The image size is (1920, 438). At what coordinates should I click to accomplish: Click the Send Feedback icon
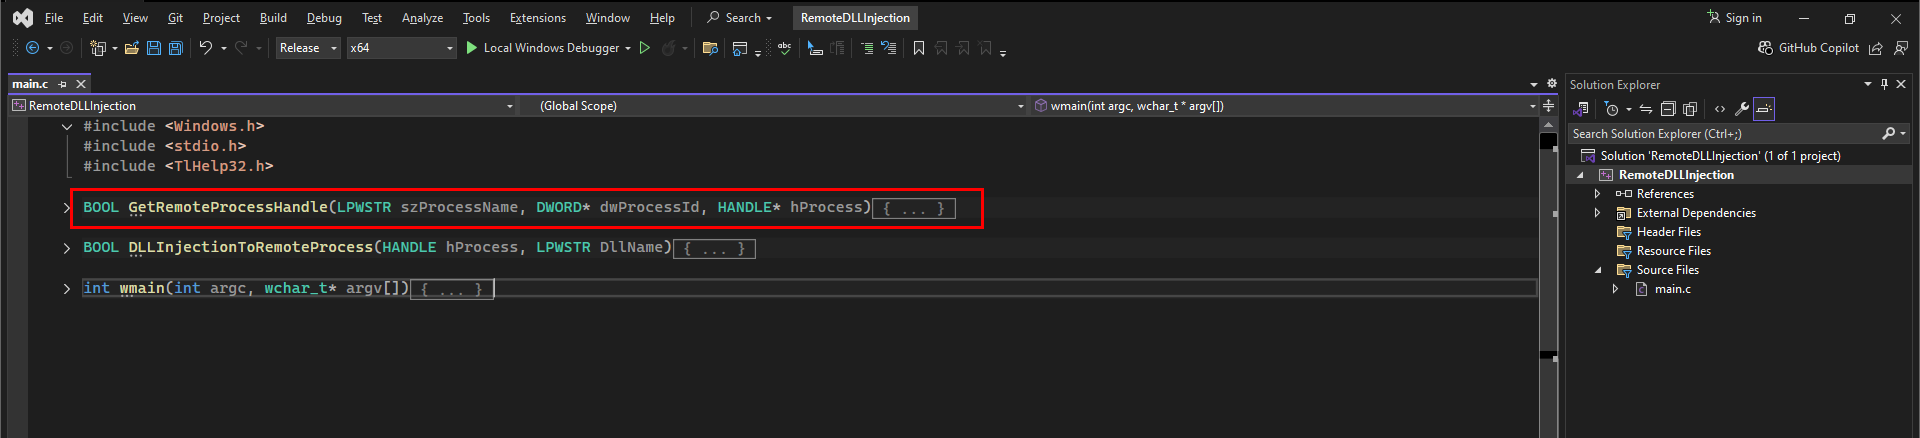click(1901, 48)
